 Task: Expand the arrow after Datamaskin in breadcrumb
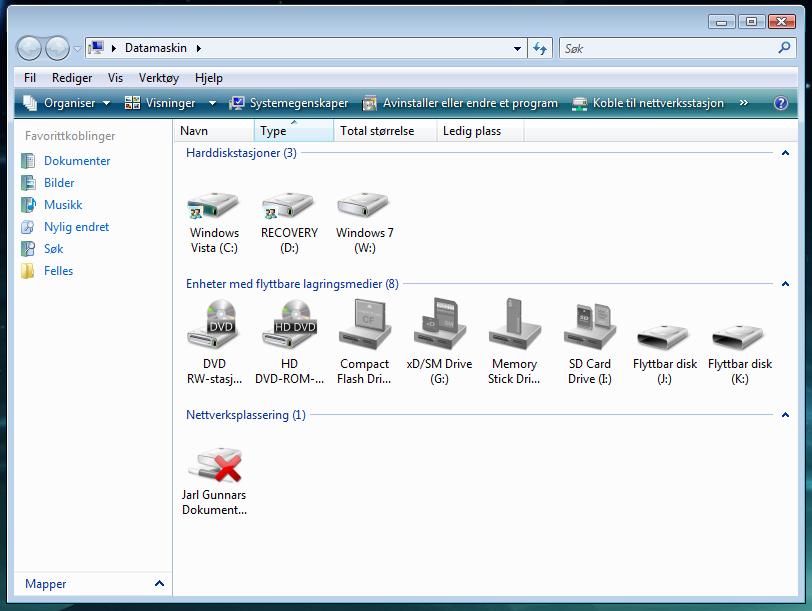point(198,48)
